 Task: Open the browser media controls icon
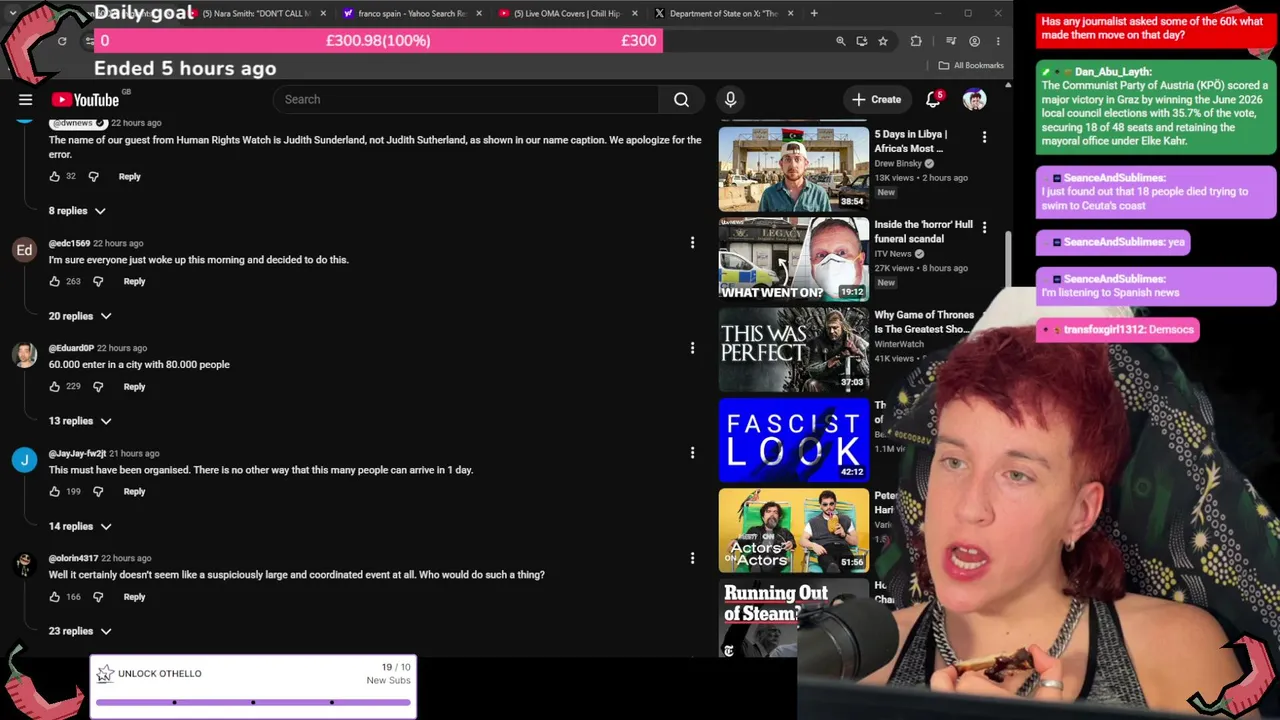951,41
